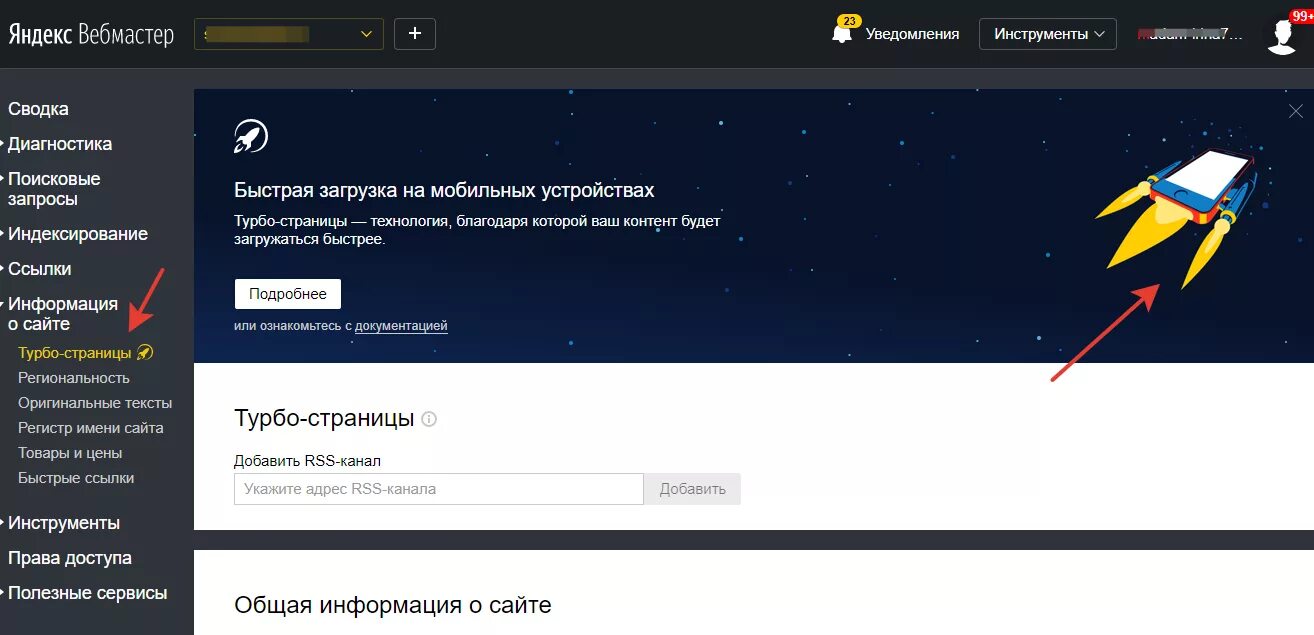Open the site selector dropdown
Image resolution: width=1314 pixels, height=635 pixels.
(289, 33)
